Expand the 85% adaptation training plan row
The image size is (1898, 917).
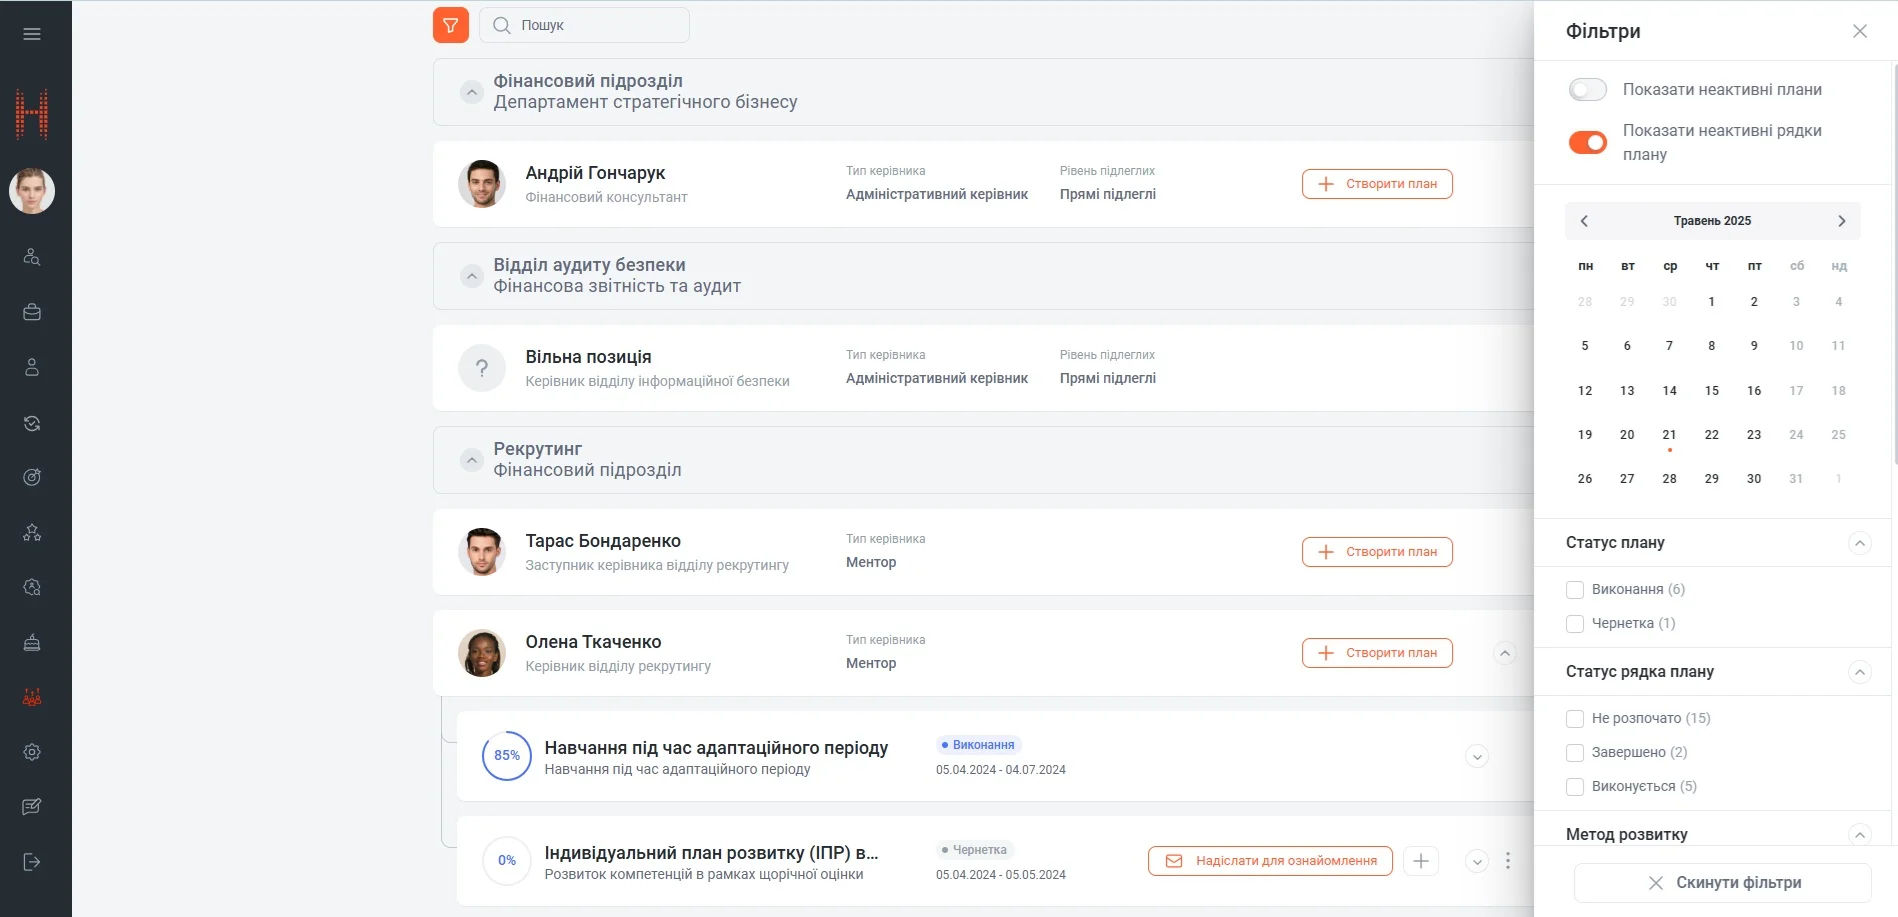1476,757
